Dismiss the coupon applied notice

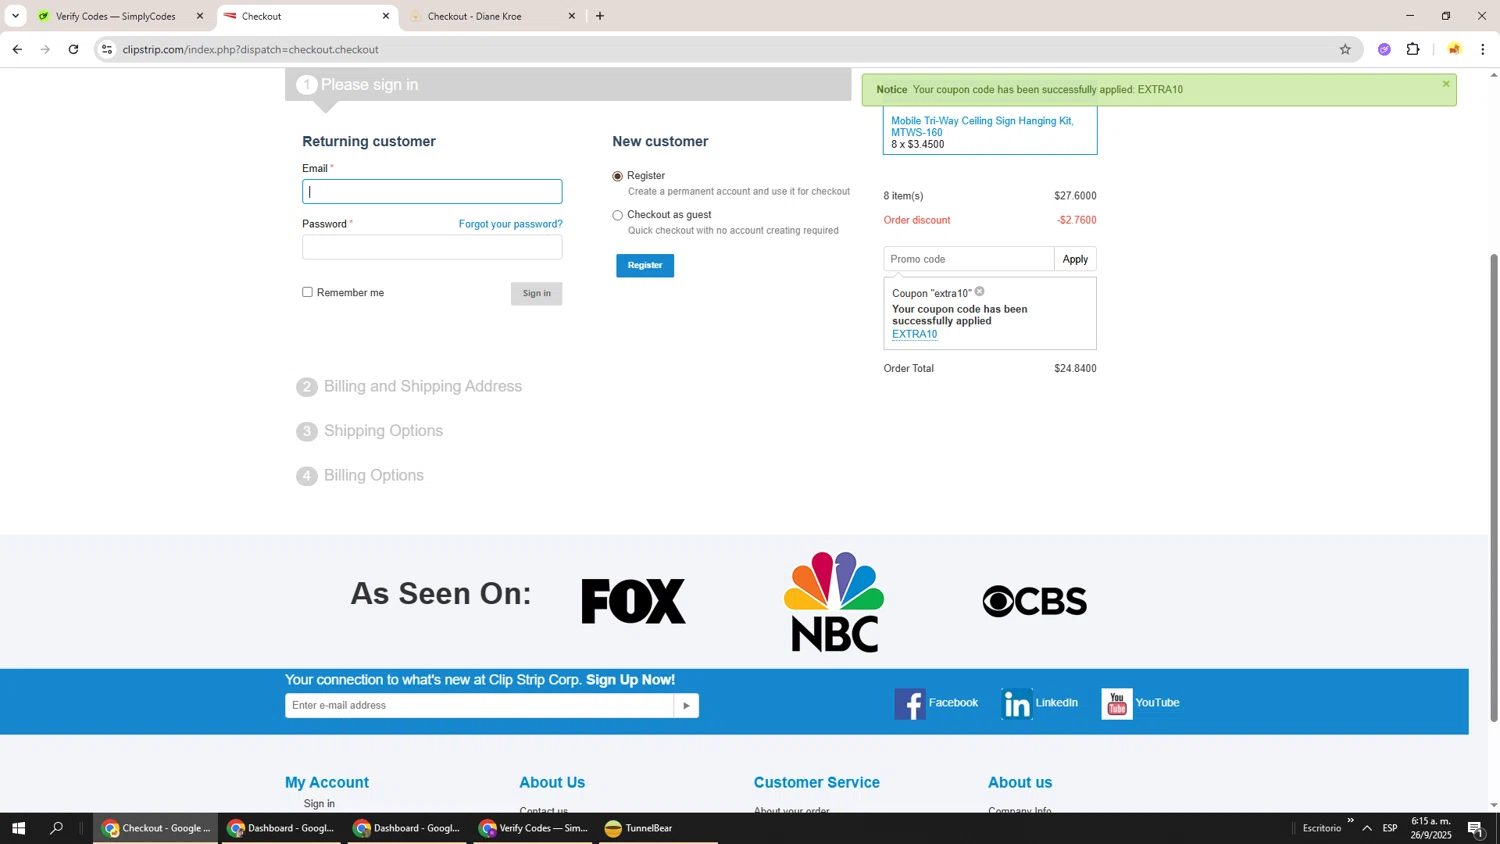[x=1446, y=84]
